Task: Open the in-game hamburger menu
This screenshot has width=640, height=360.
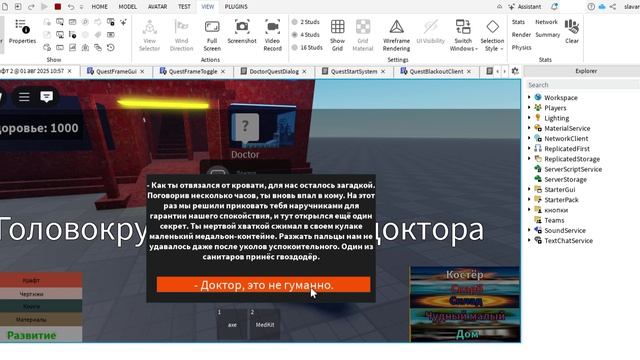Action: pyautogui.click(x=24, y=97)
